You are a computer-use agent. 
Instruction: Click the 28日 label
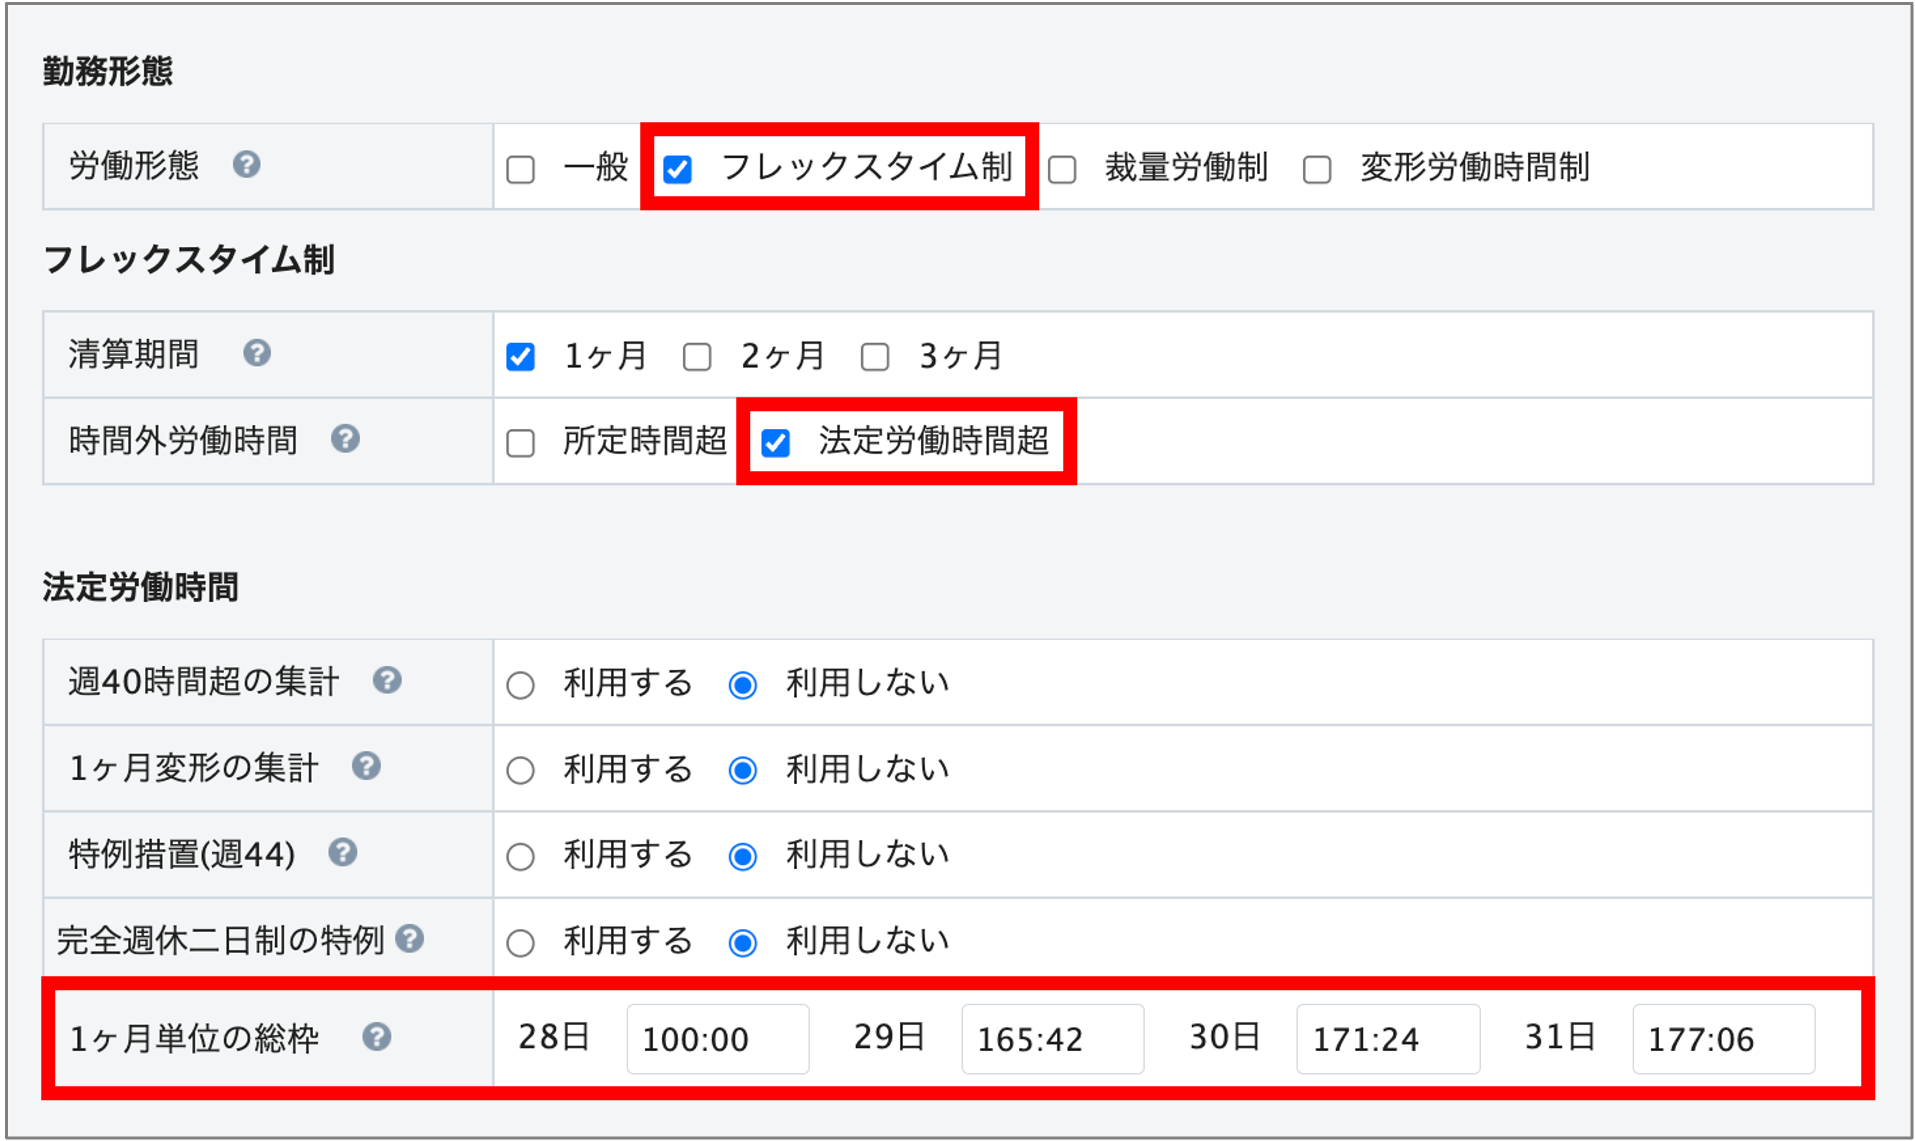point(554,1037)
